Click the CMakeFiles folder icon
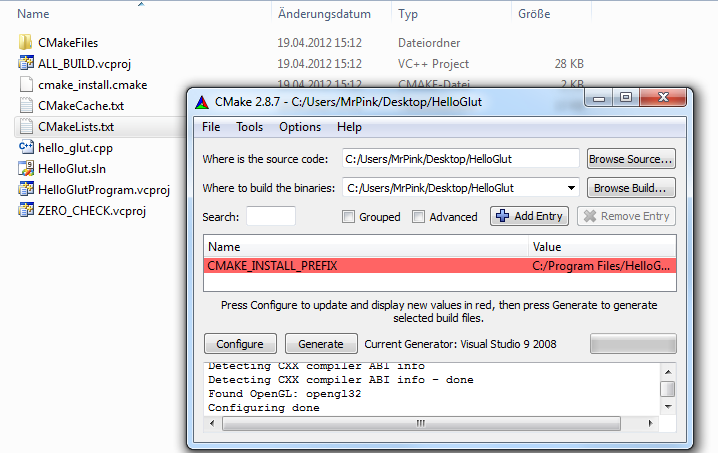718x453 pixels. click(26, 43)
